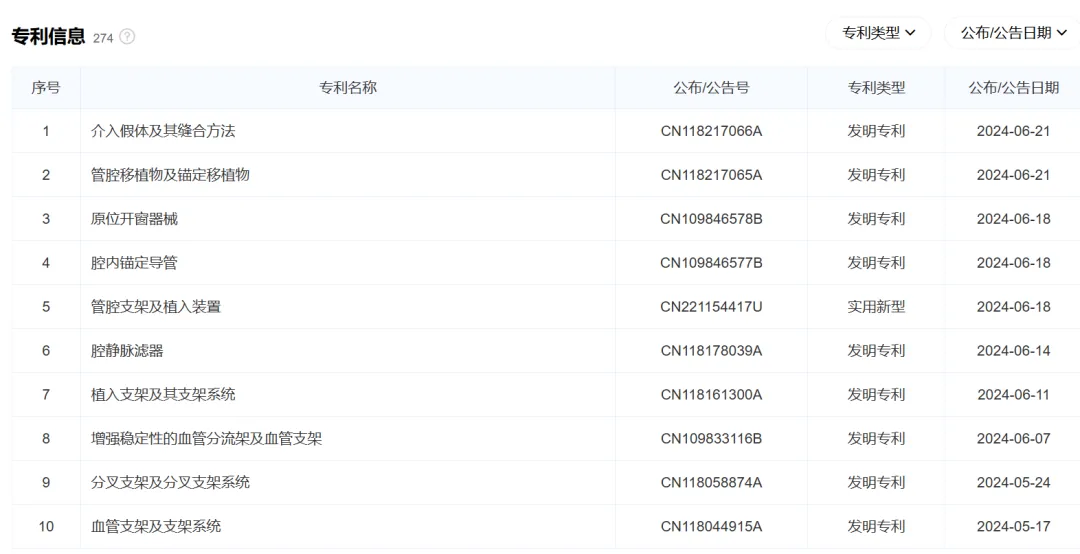
Task: Click patent 管腔支架及植入装置
Action: click(x=156, y=307)
